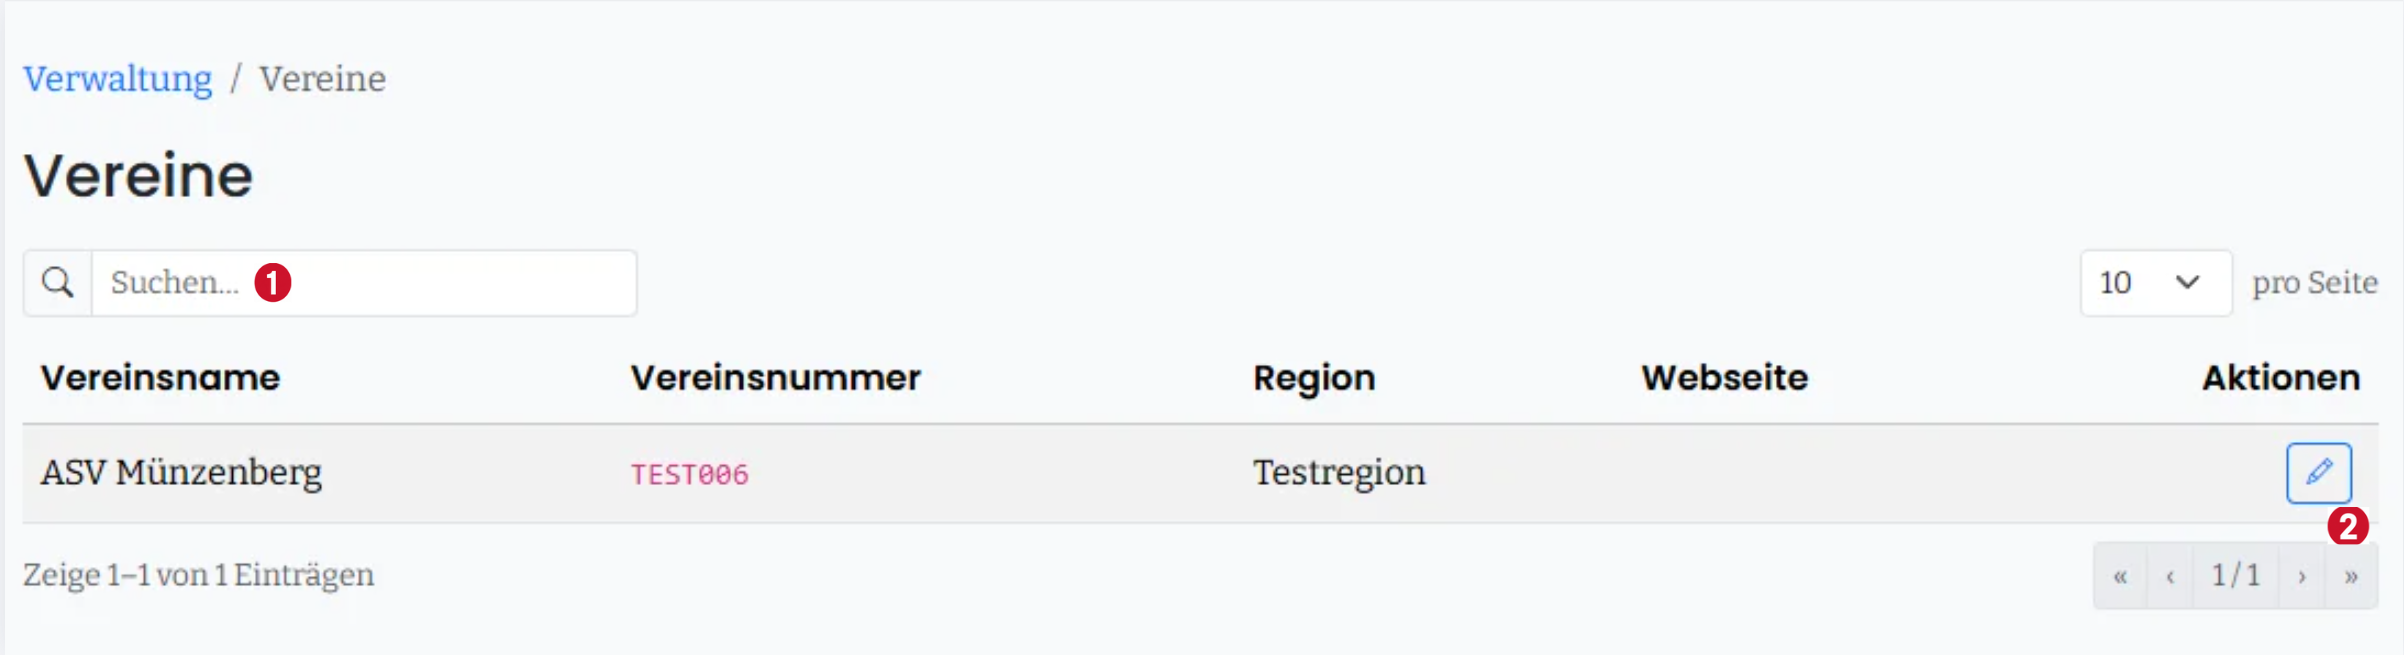This screenshot has width=2404, height=655.
Task: Click red annotation marker 2
Action: [x=2348, y=526]
